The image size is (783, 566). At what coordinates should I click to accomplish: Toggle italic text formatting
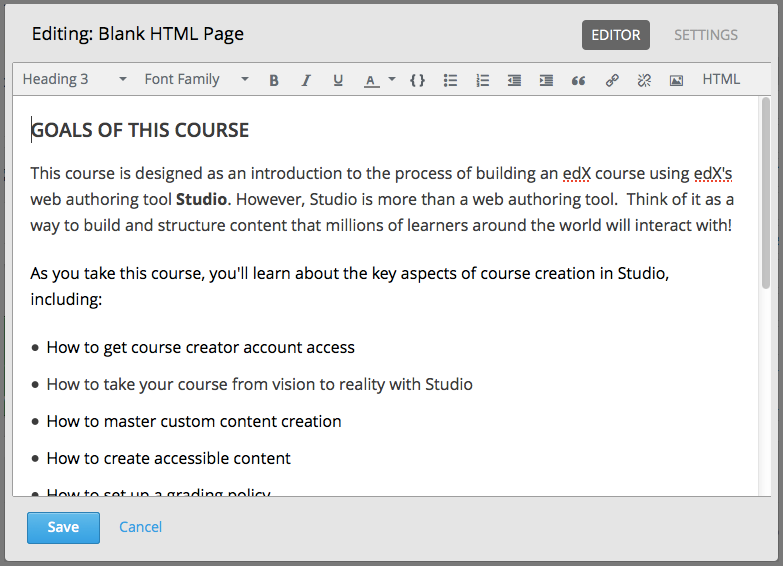pyautogui.click(x=306, y=80)
